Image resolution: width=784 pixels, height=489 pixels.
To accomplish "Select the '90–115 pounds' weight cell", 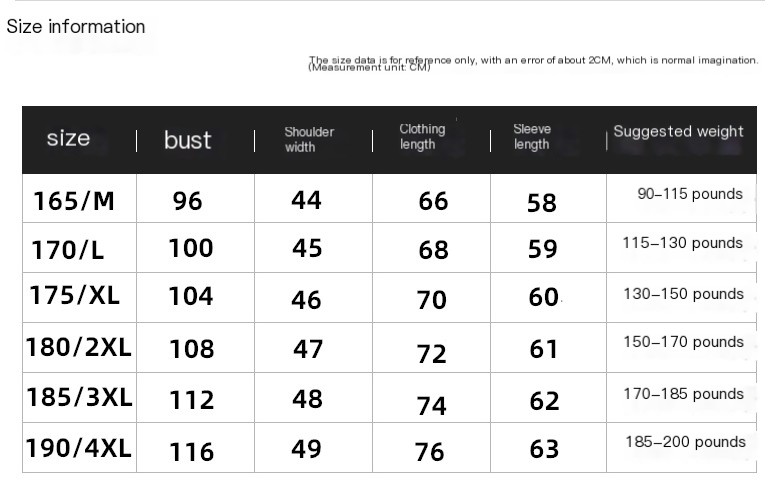I will tap(690, 194).
